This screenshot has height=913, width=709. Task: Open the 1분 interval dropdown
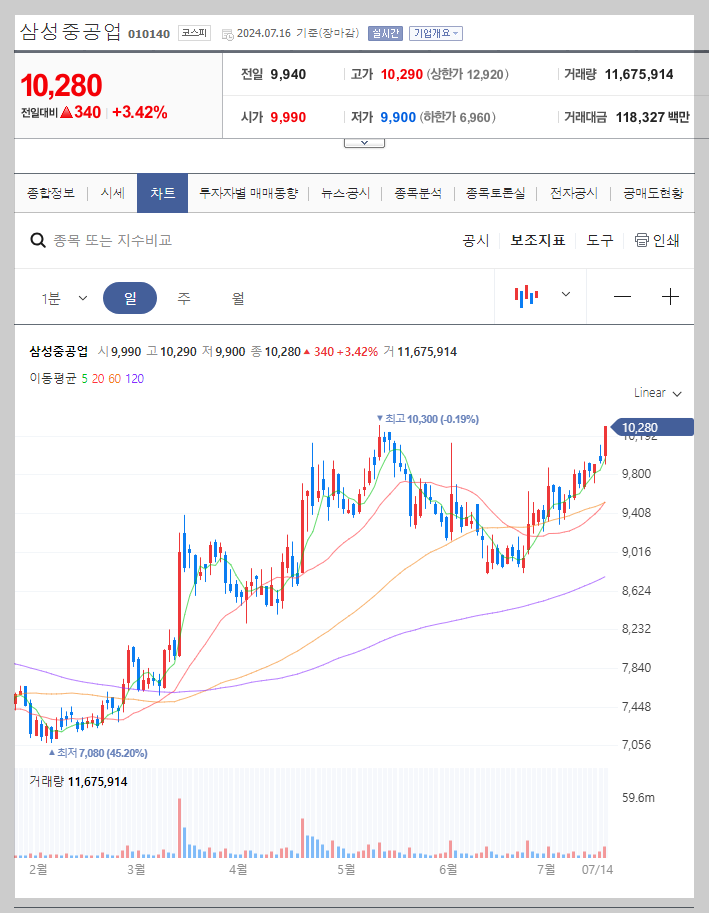(64, 298)
